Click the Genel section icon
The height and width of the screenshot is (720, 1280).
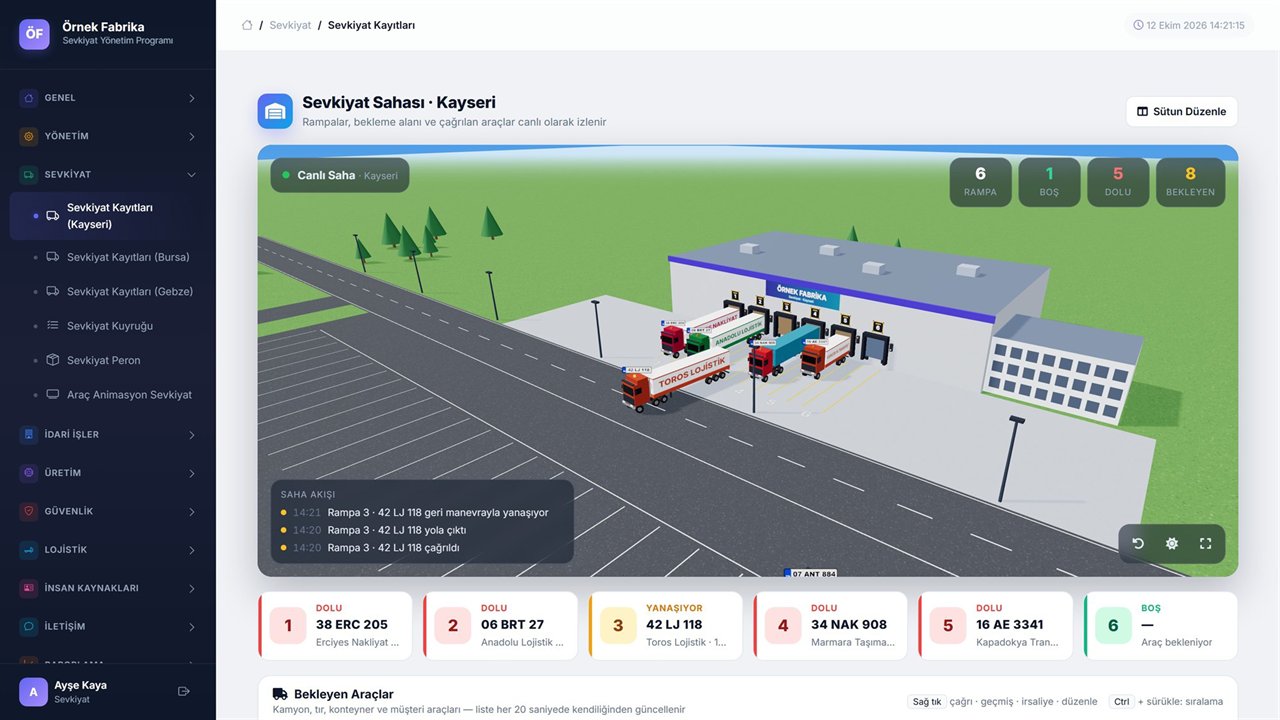28,98
